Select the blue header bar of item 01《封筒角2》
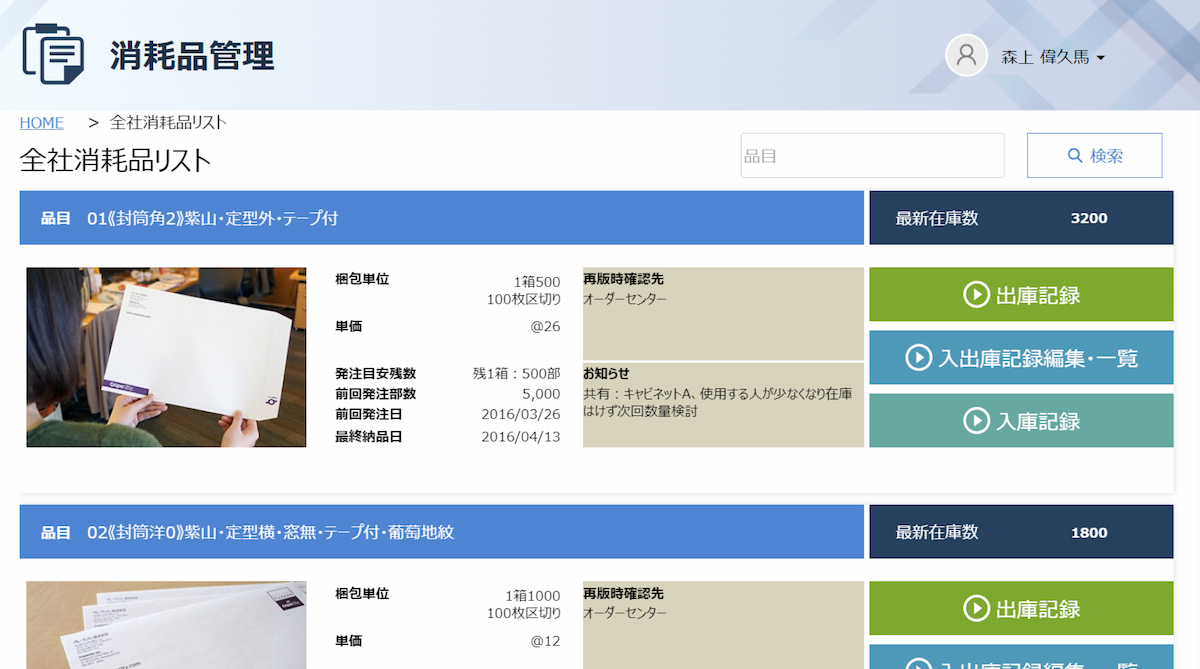 coord(440,217)
